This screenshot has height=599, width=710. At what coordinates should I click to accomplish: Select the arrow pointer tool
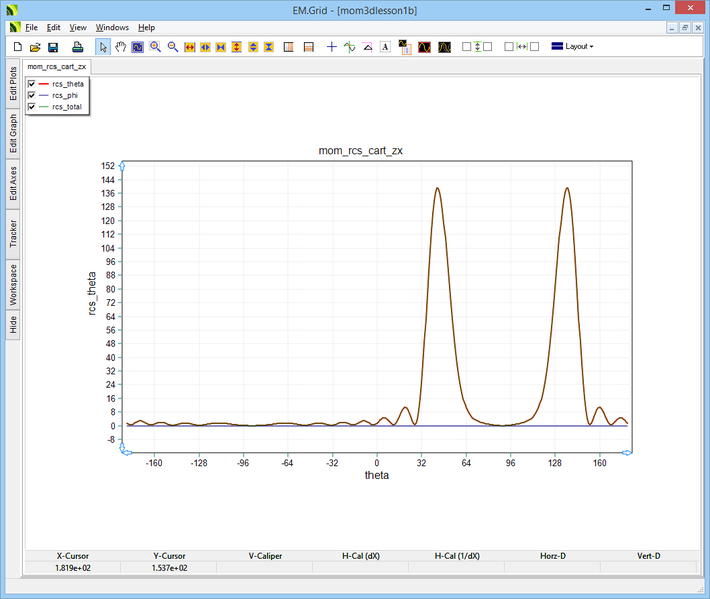click(x=103, y=47)
